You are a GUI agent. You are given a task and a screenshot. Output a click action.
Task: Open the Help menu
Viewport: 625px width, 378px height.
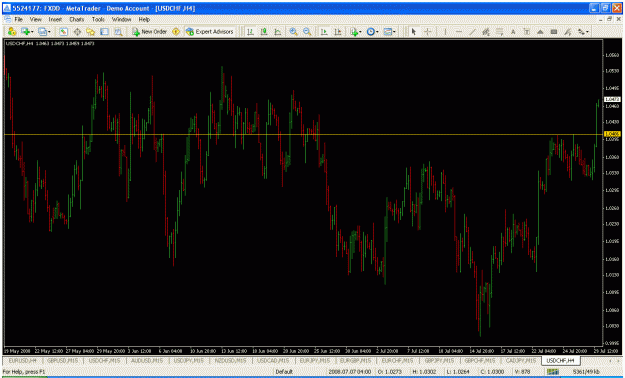(144, 19)
